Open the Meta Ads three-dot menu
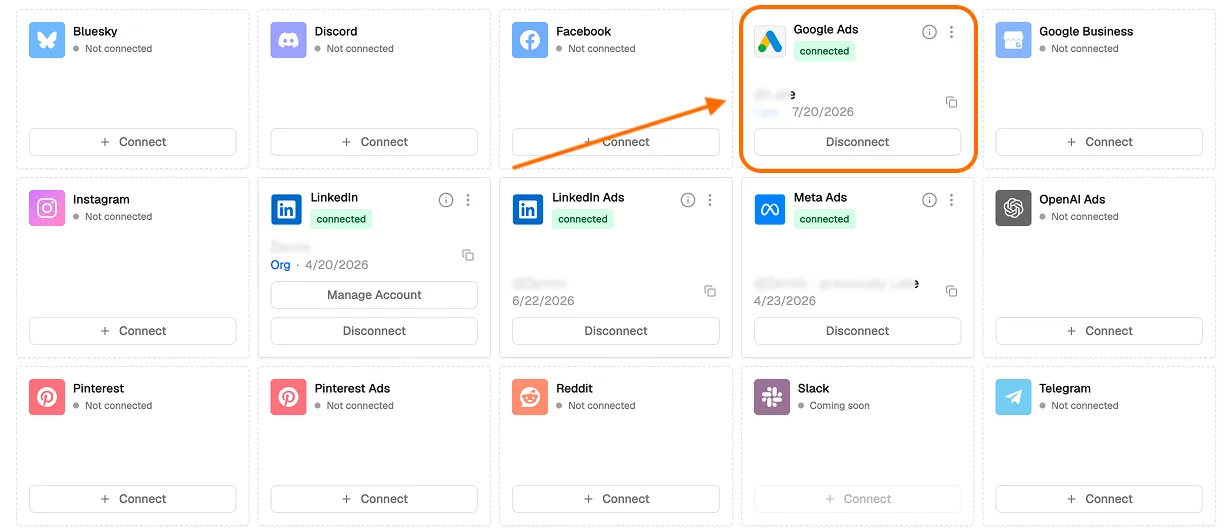Viewport: 1232px width, 531px height. [x=951, y=200]
